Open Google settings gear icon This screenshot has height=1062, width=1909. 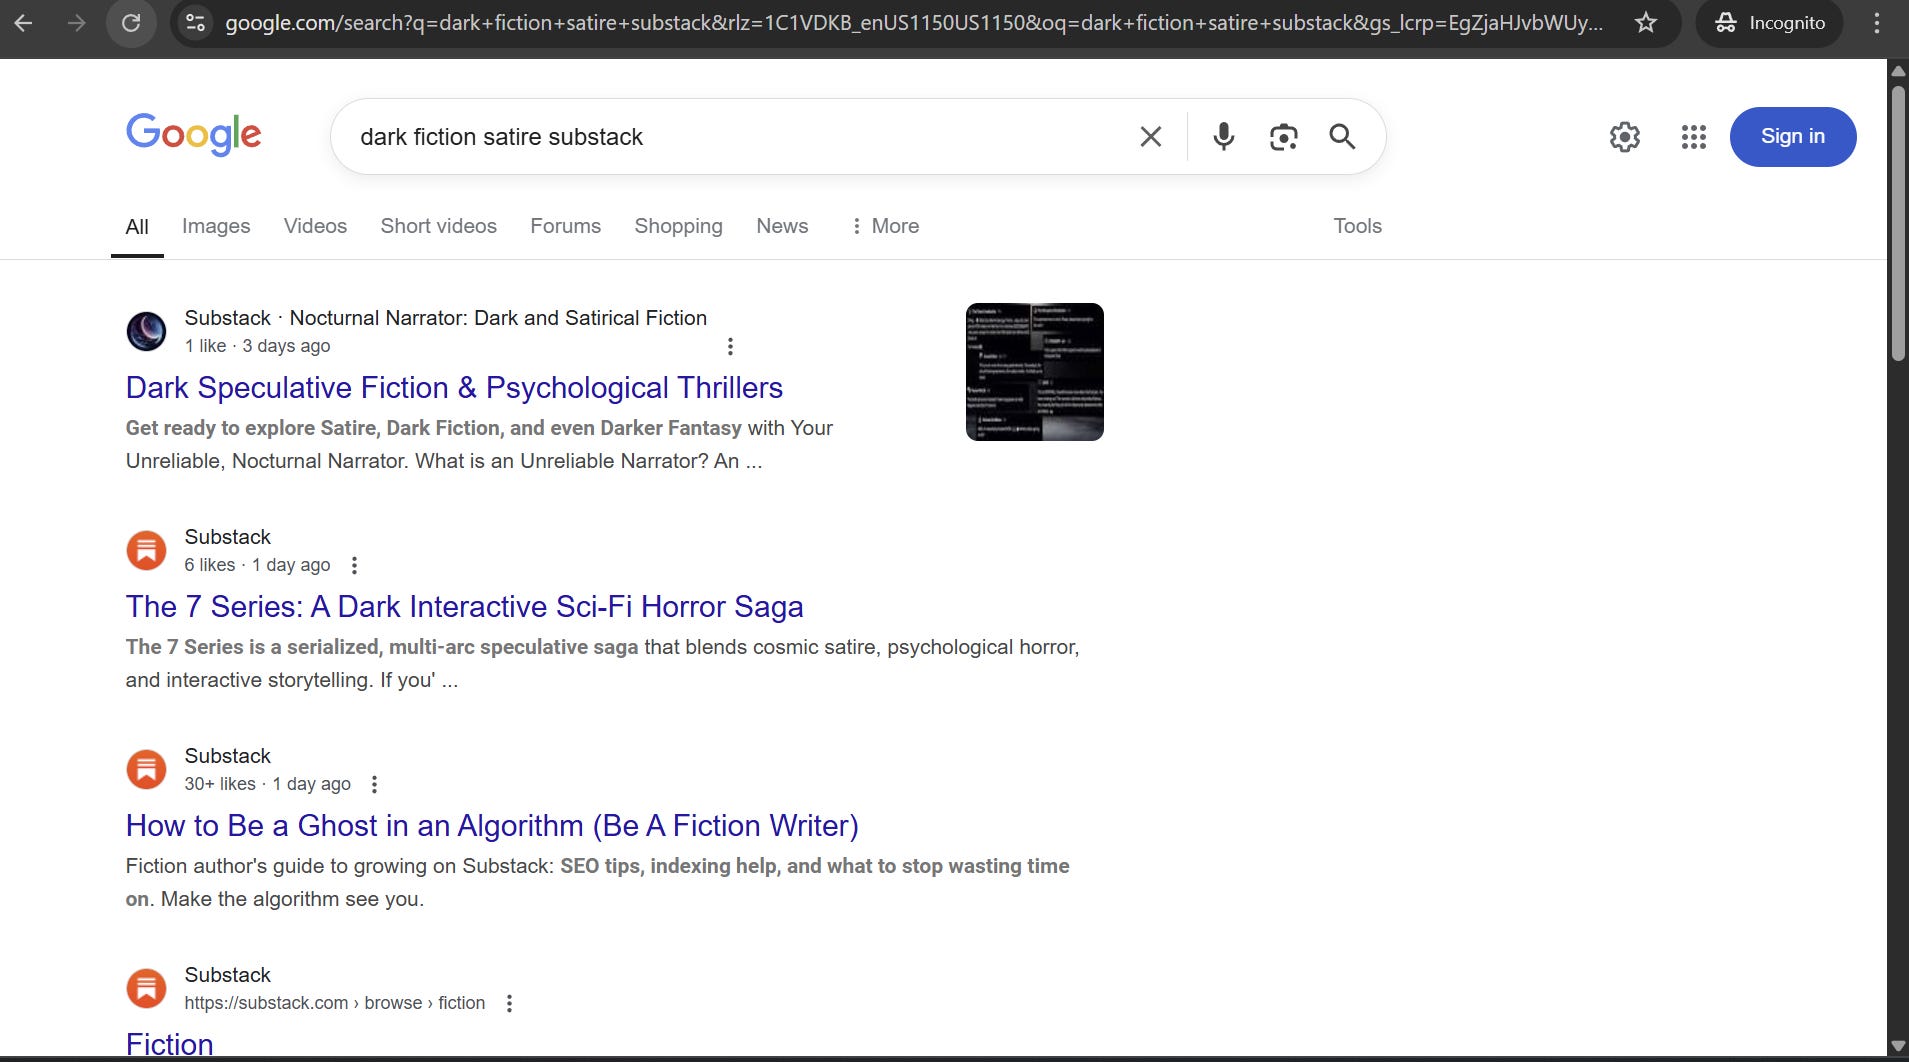pos(1625,137)
